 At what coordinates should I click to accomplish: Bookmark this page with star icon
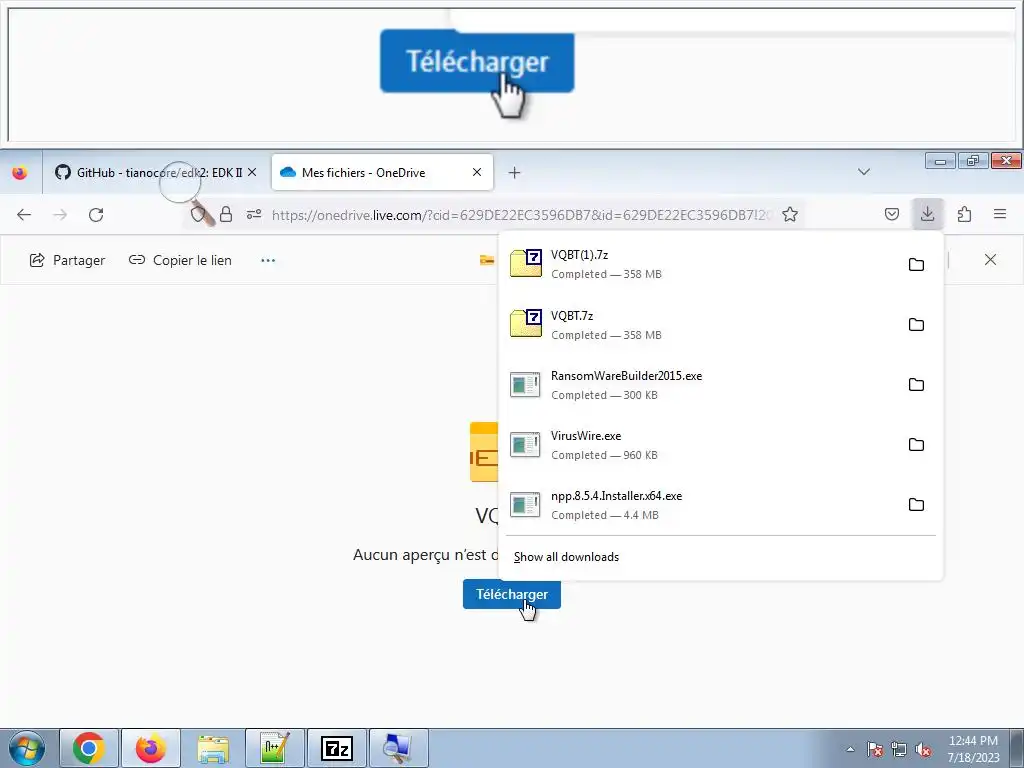tap(790, 214)
